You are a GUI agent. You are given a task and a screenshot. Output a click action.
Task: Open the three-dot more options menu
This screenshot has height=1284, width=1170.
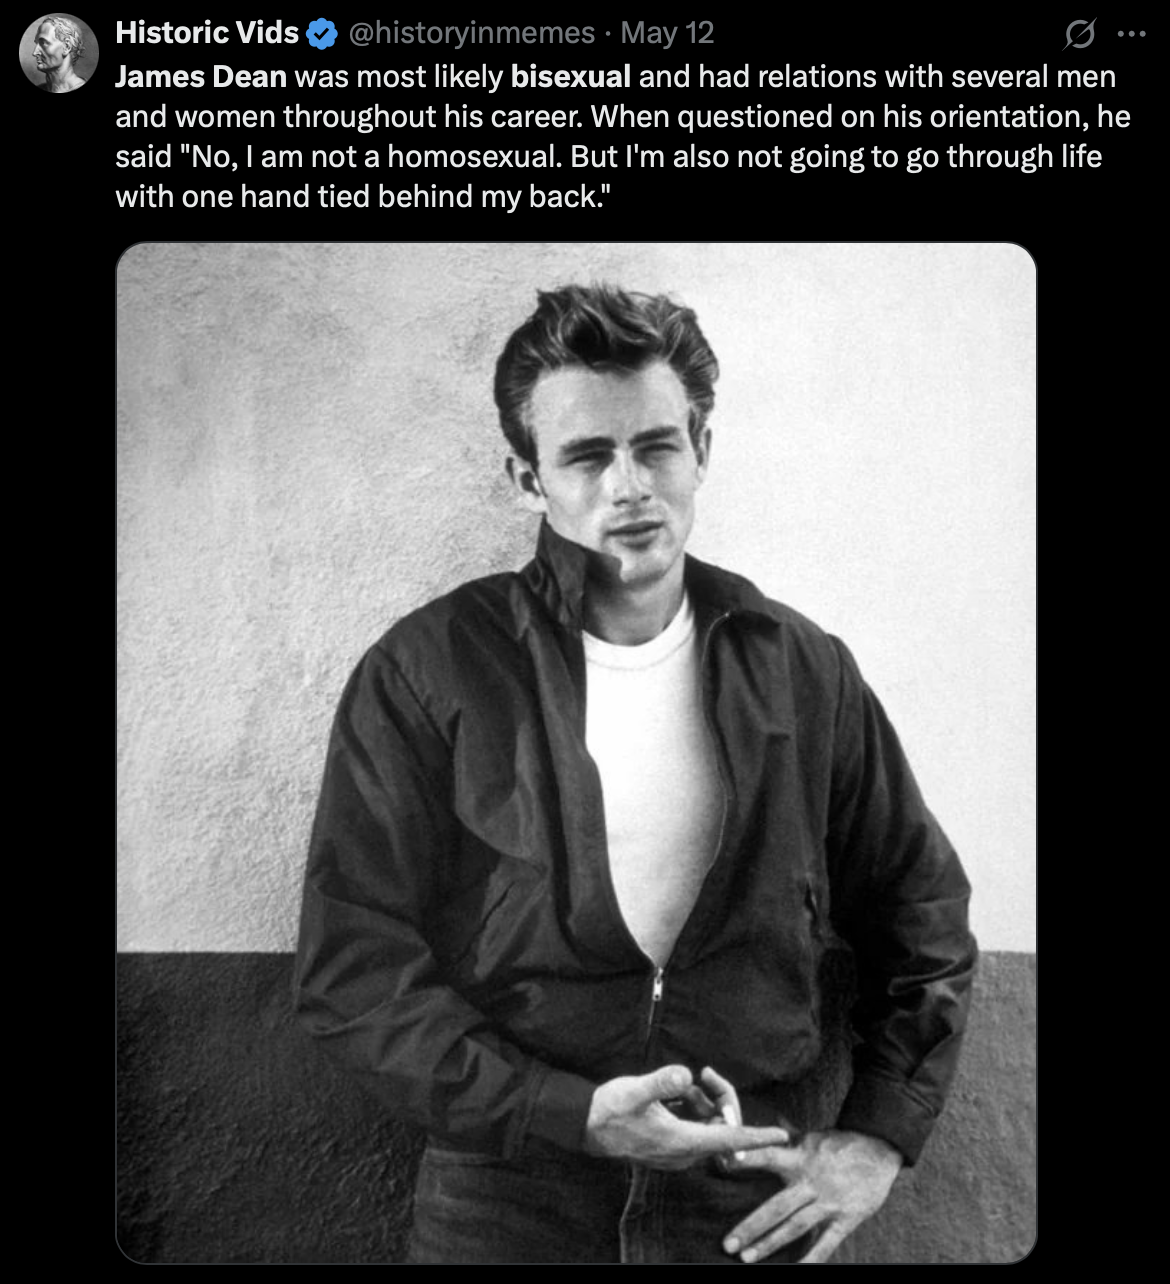(x=1132, y=34)
